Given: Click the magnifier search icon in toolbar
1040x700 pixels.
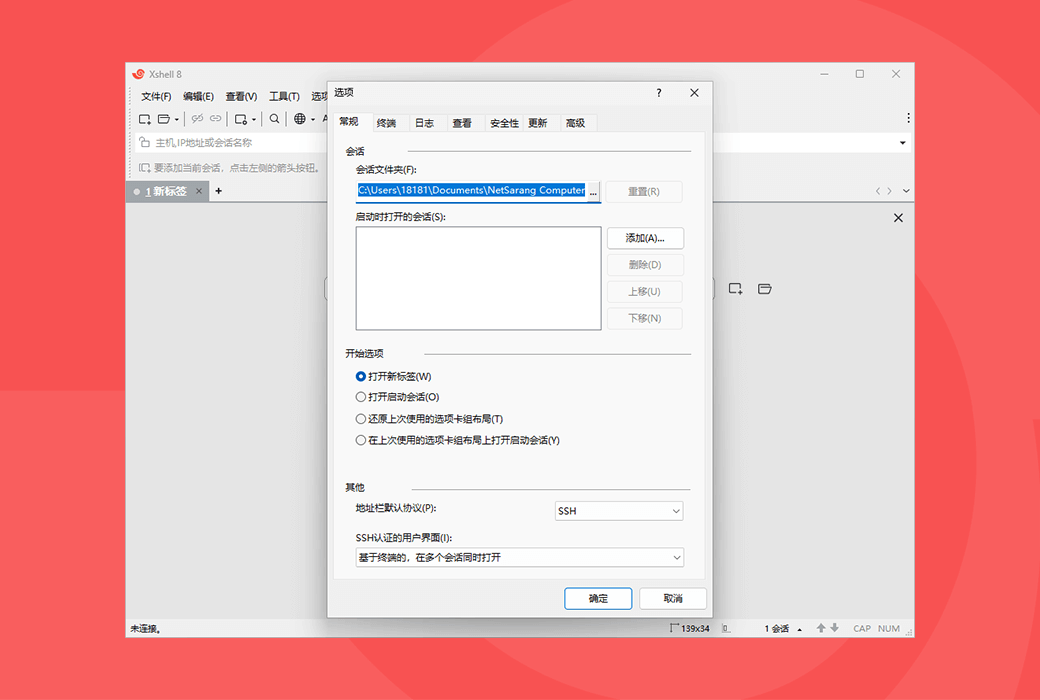Looking at the screenshot, I should tap(274, 119).
